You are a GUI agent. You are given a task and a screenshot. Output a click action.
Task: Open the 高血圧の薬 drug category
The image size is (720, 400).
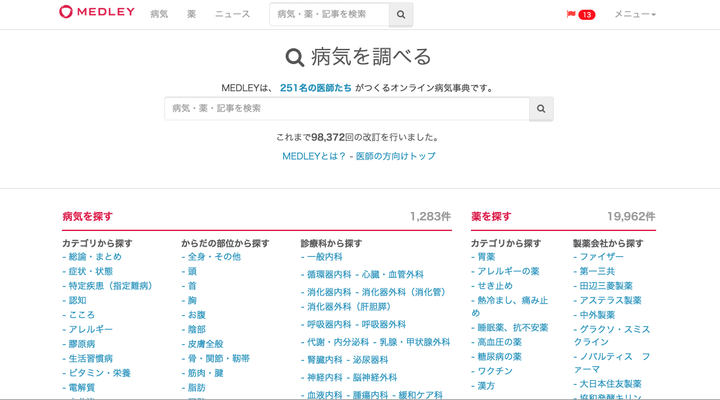[x=500, y=342]
